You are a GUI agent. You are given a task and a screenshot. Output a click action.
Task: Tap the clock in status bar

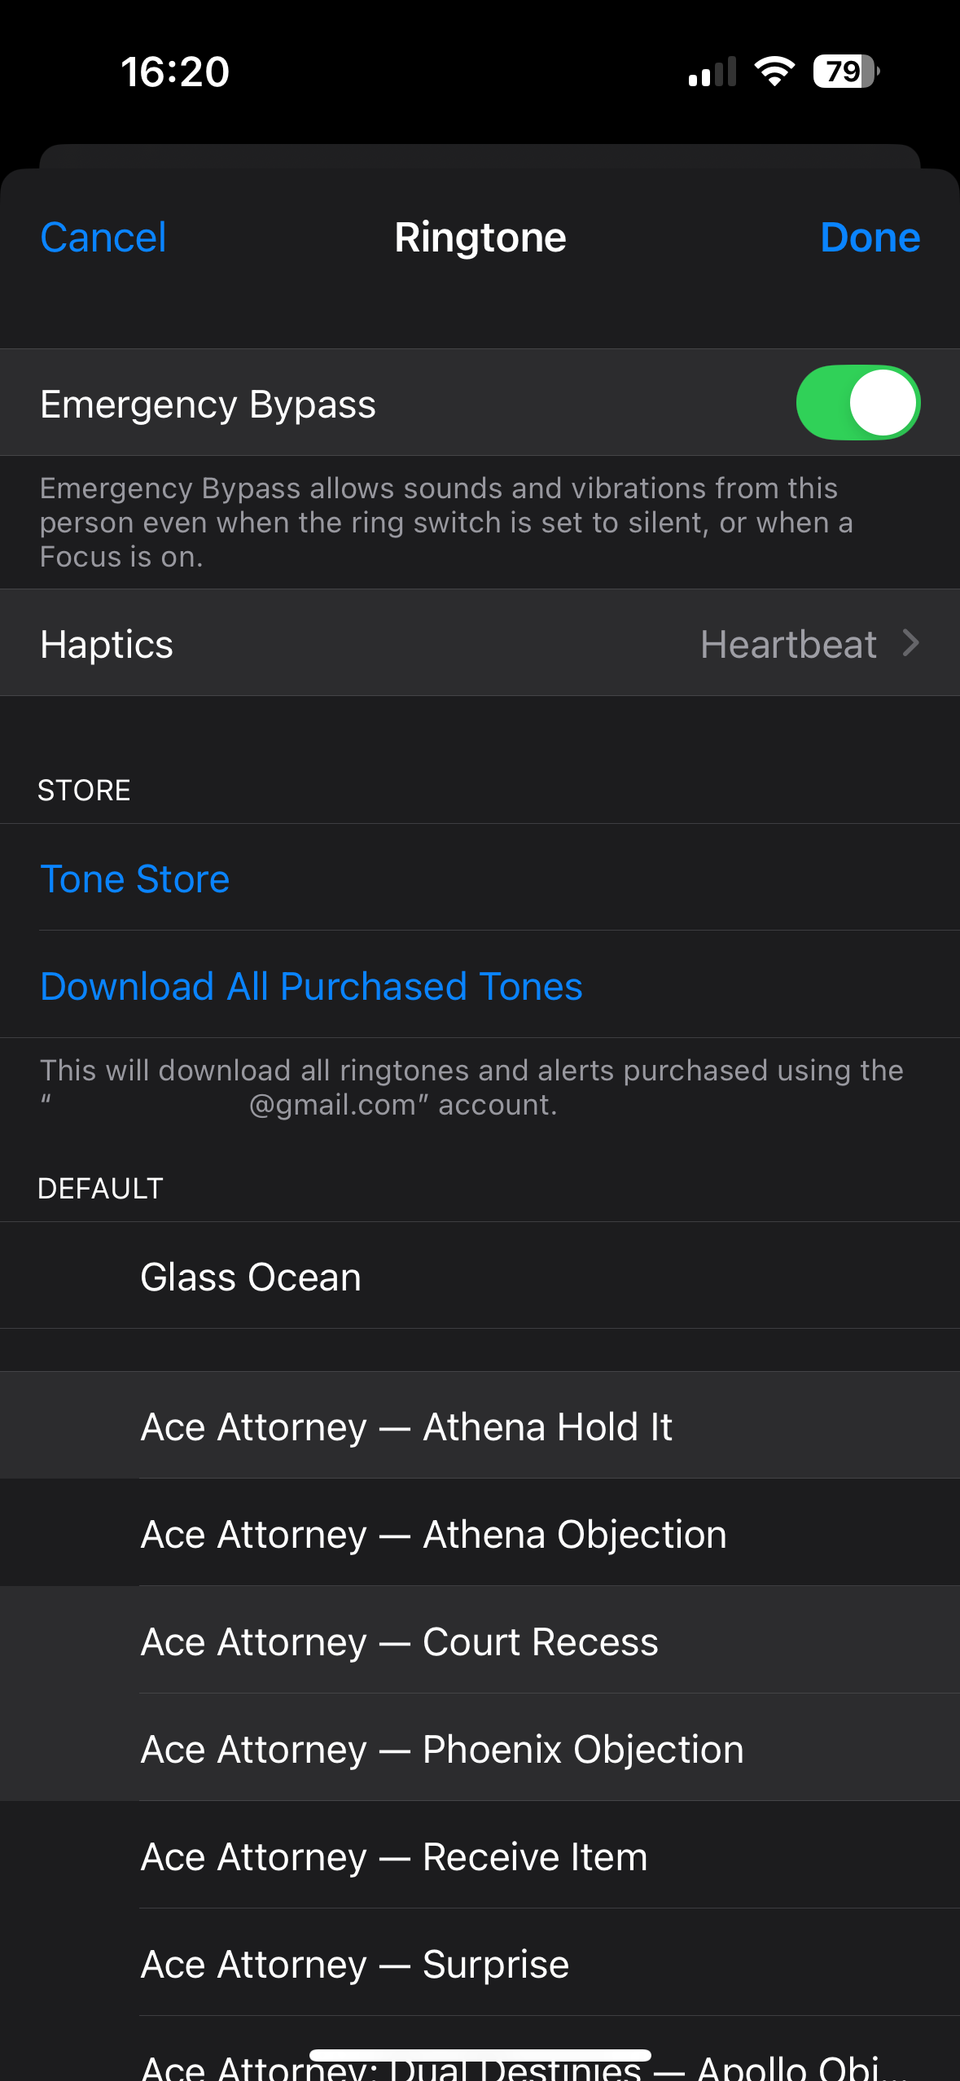click(x=175, y=72)
